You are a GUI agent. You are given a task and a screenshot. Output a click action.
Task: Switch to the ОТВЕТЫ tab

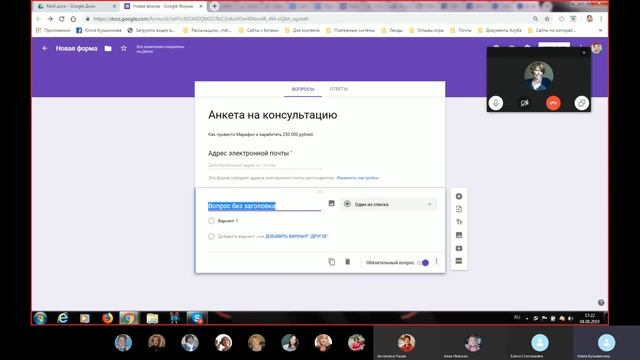point(339,89)
